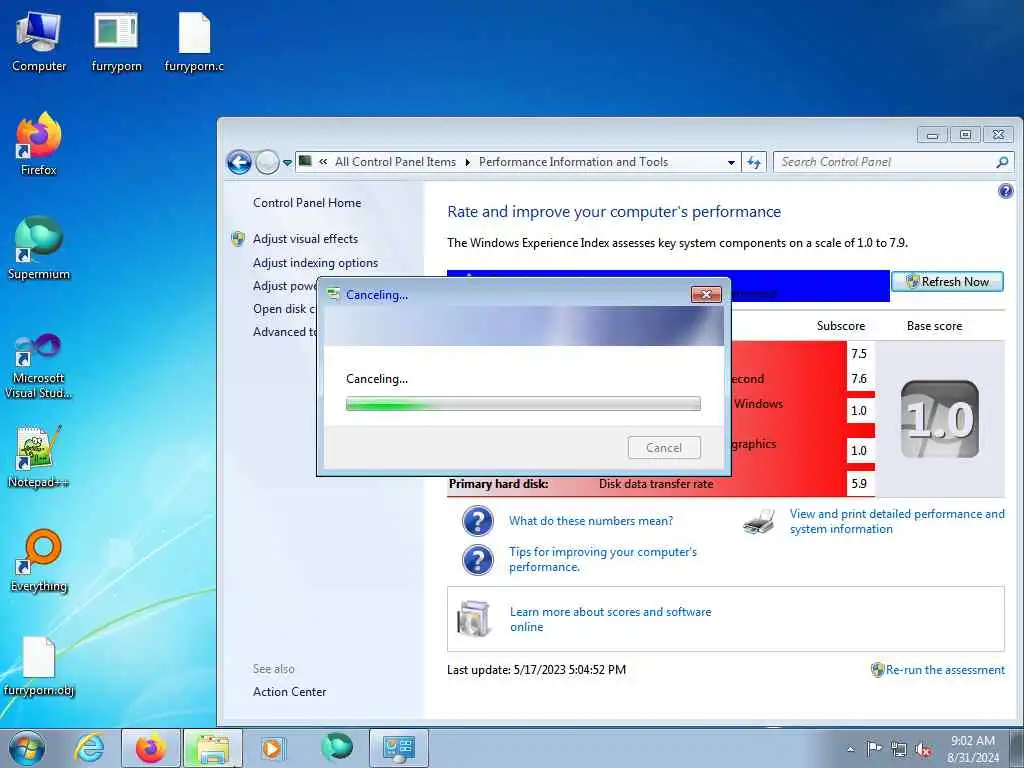Click the forward navigation button
This screenshot has height=768, width=1024.
(x=267, y=162)
